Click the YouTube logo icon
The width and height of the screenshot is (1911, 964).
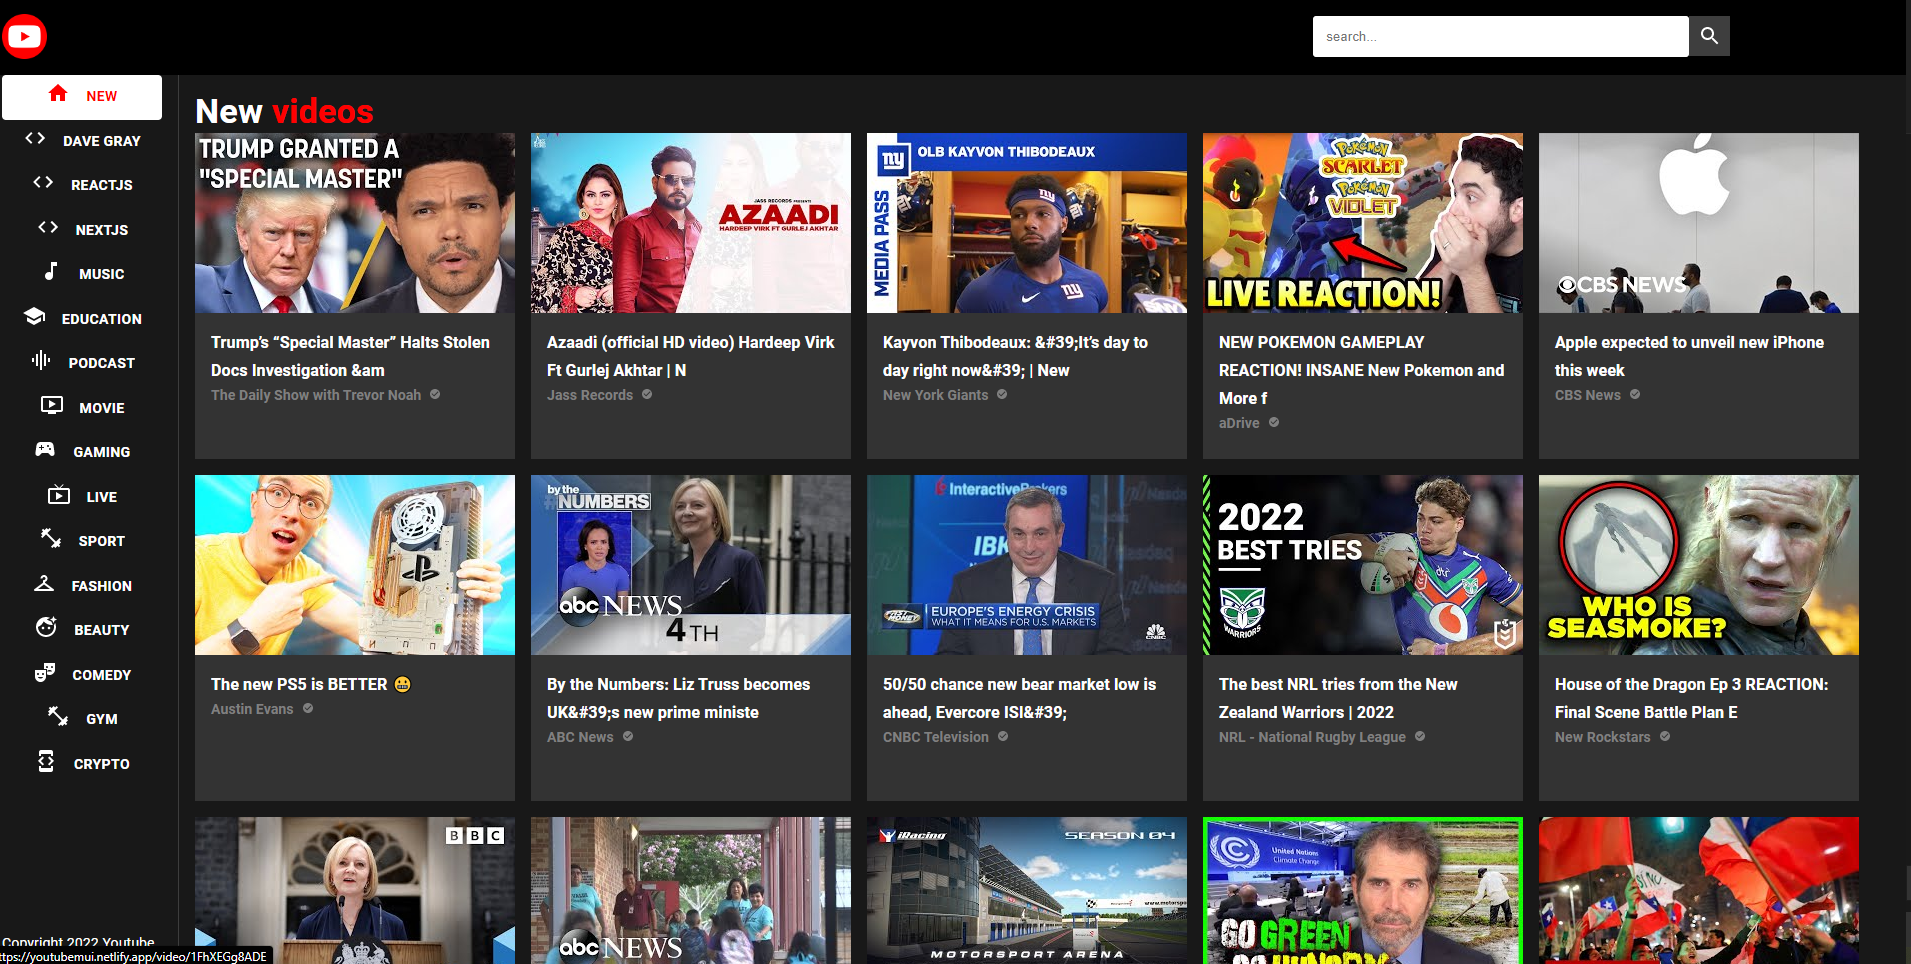24,37
